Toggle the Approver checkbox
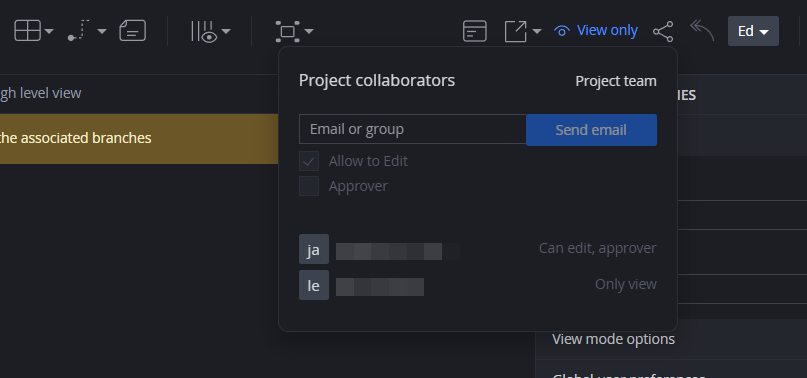This screenshot has height=378, width=807. (309, 186)
